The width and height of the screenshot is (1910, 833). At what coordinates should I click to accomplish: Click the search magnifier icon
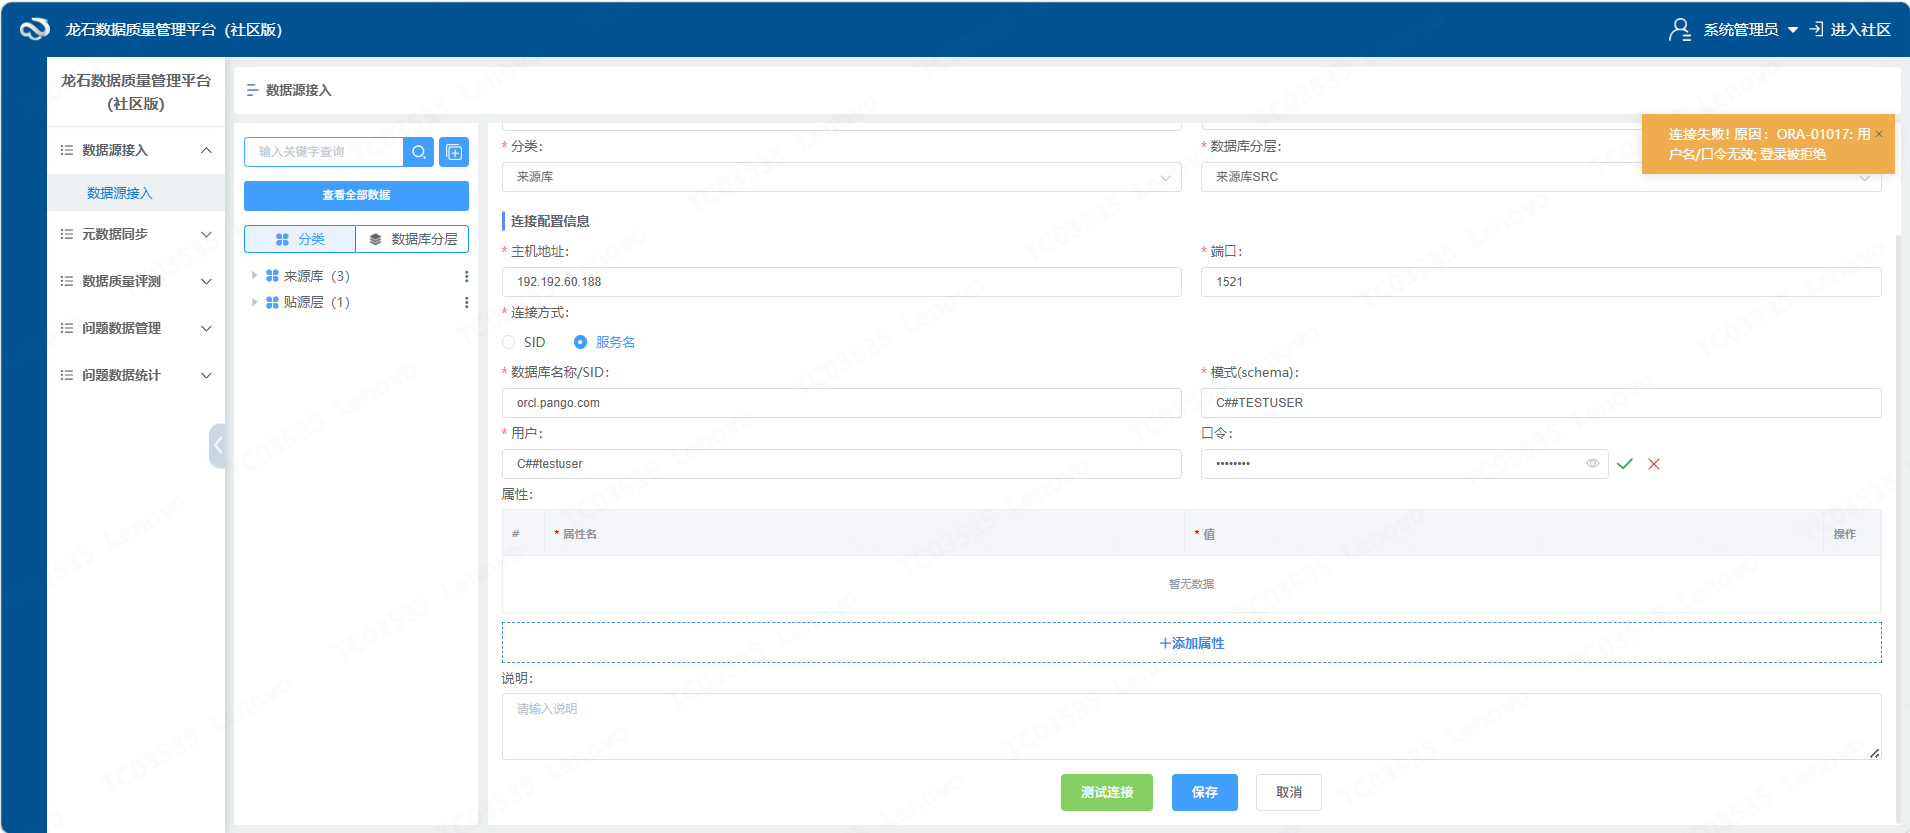point(419,152)
